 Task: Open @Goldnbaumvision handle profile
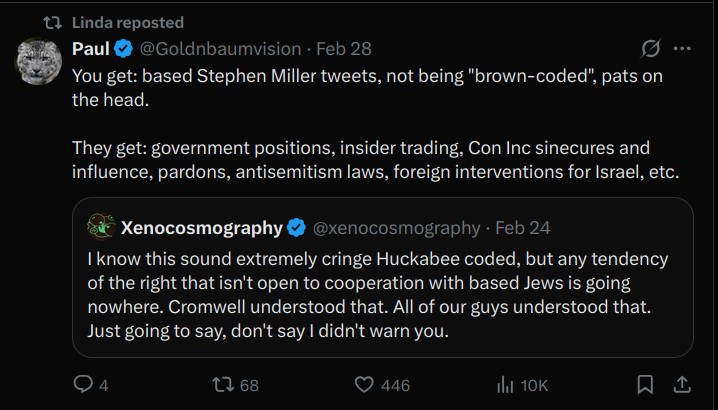pos(220,49)
